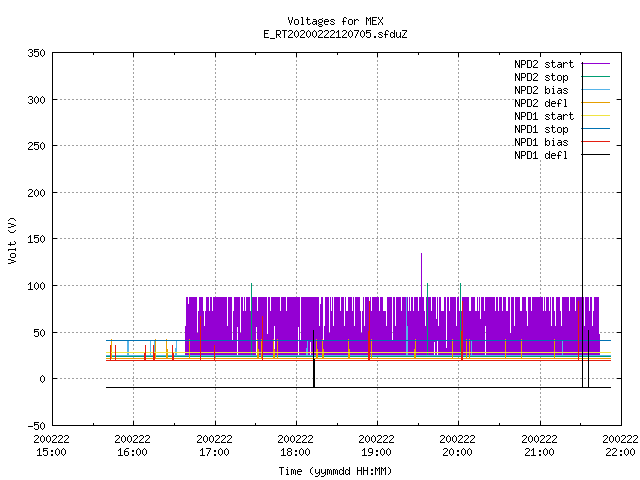
Task: Click the -50 y-axis tick label
Action: tap(36, 426)
